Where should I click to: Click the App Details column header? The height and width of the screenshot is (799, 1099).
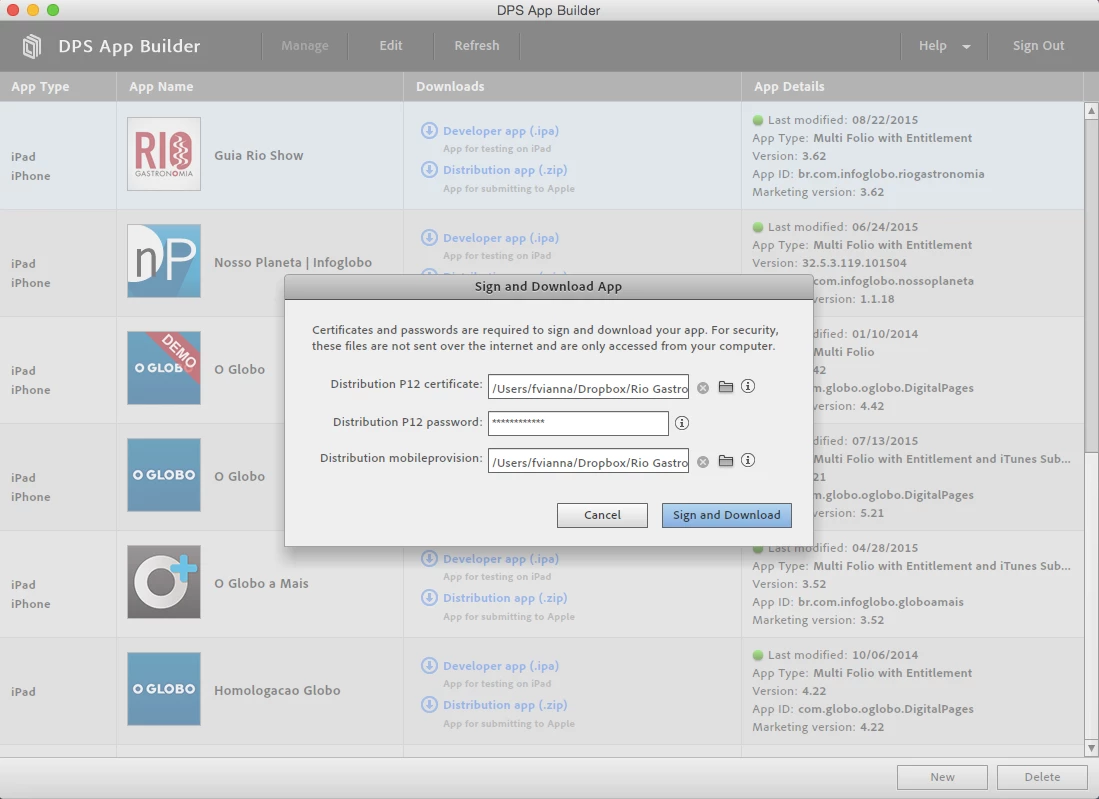[x=789, y=87]
